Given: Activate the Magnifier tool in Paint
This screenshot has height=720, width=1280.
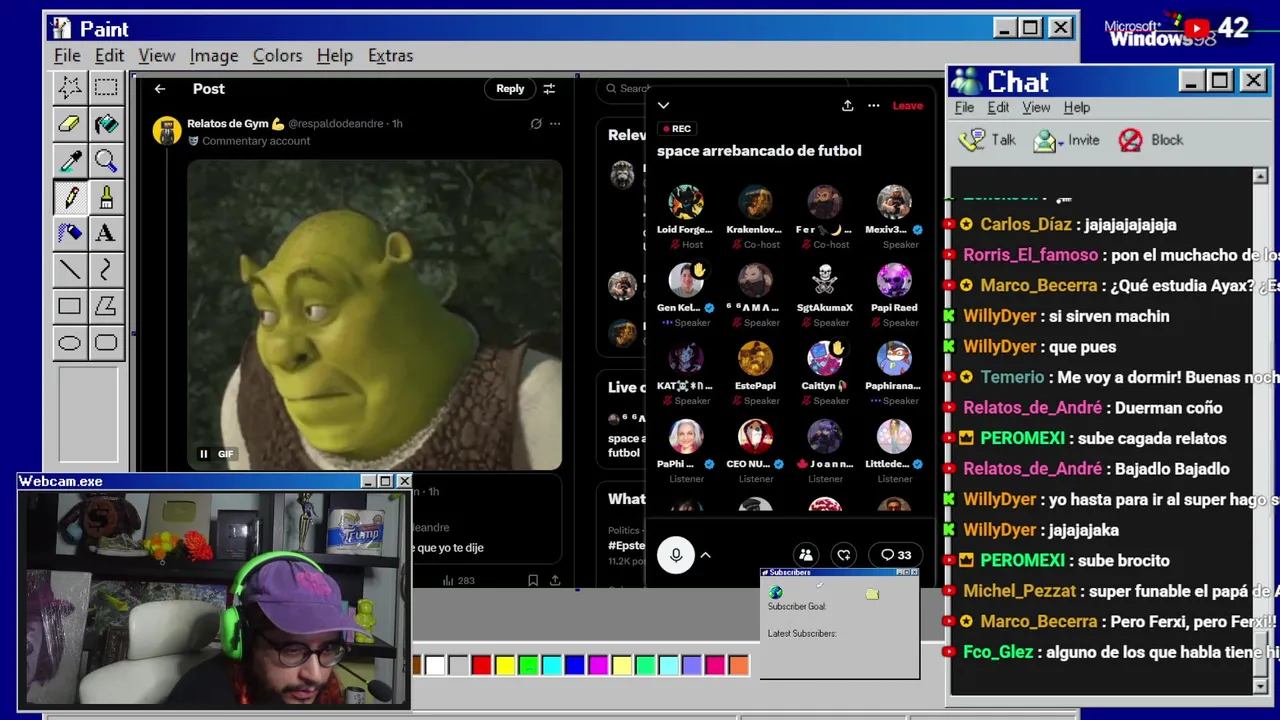Looking at the screenshot, I should (x=105, y=160).
